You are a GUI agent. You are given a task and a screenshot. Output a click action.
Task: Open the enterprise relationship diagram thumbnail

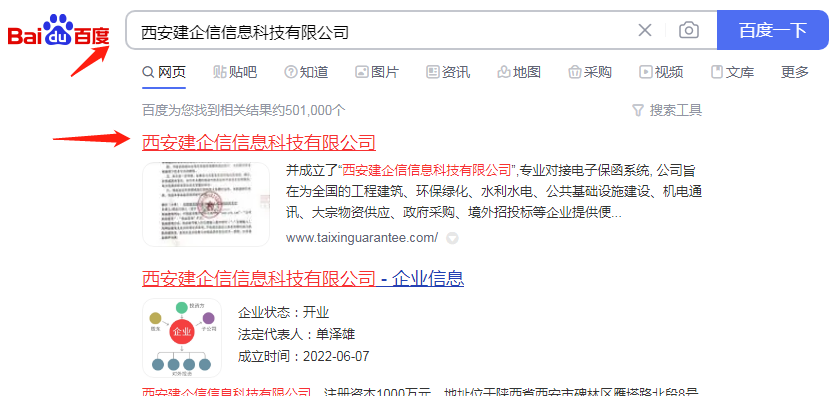tap(182, 337)
